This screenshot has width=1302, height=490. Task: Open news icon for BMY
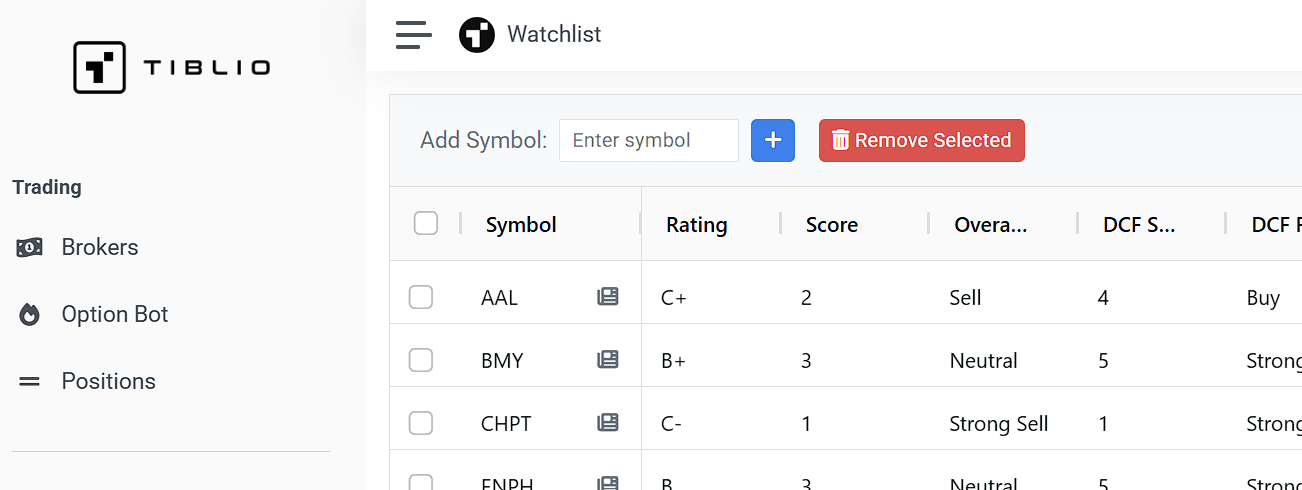(x=608, y=360)
